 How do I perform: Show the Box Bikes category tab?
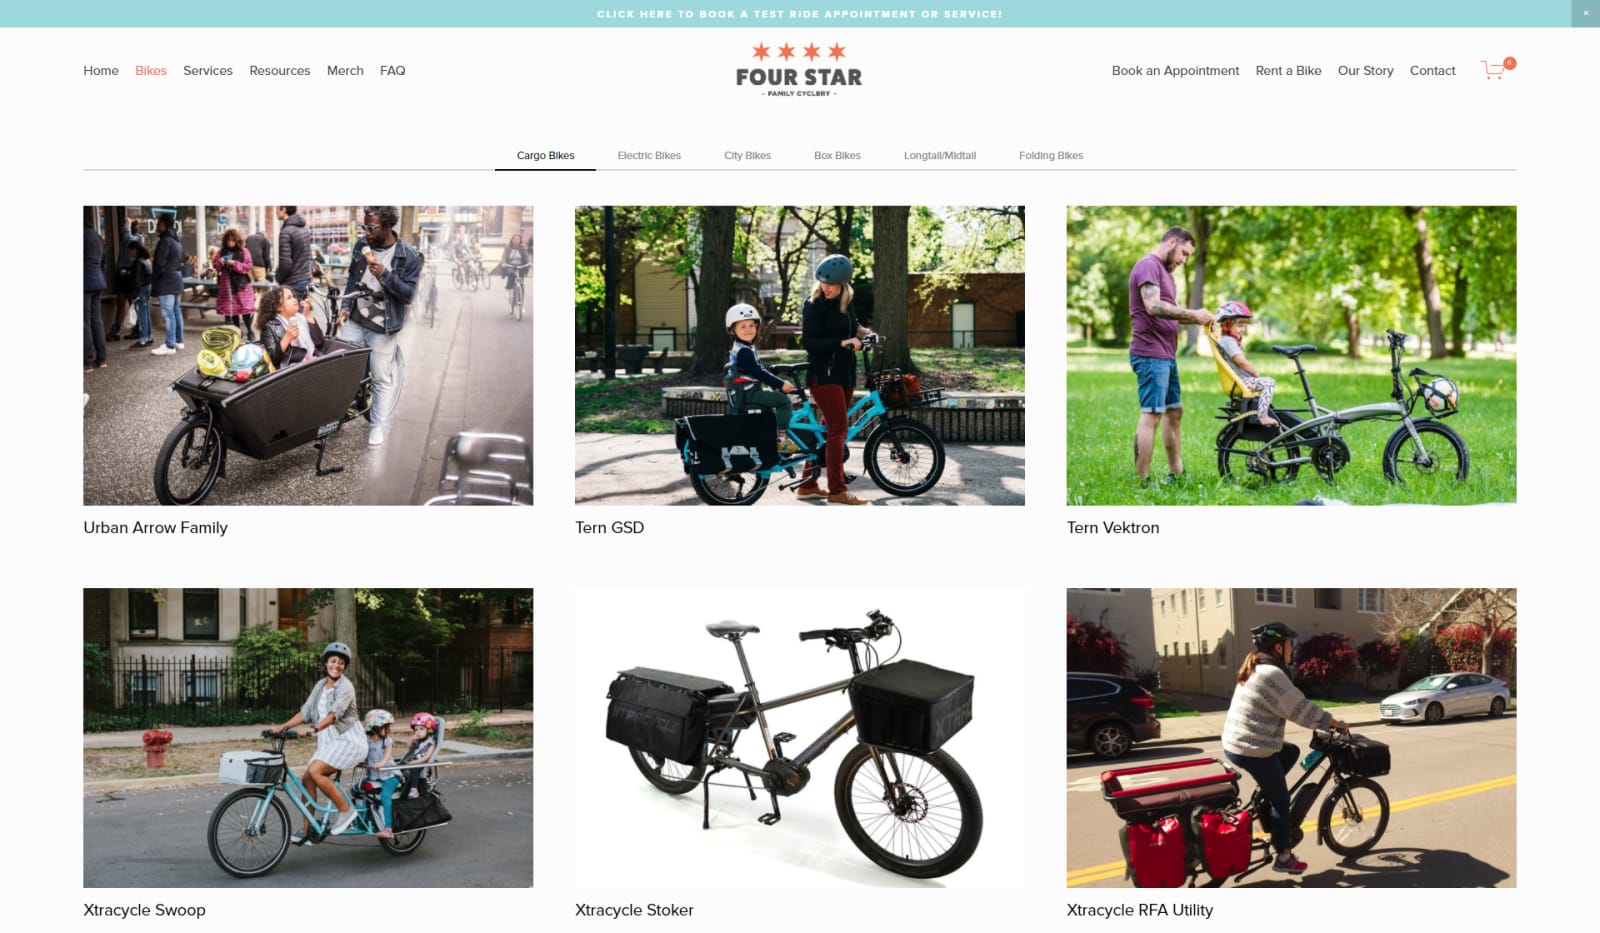[x=837, y=155]
